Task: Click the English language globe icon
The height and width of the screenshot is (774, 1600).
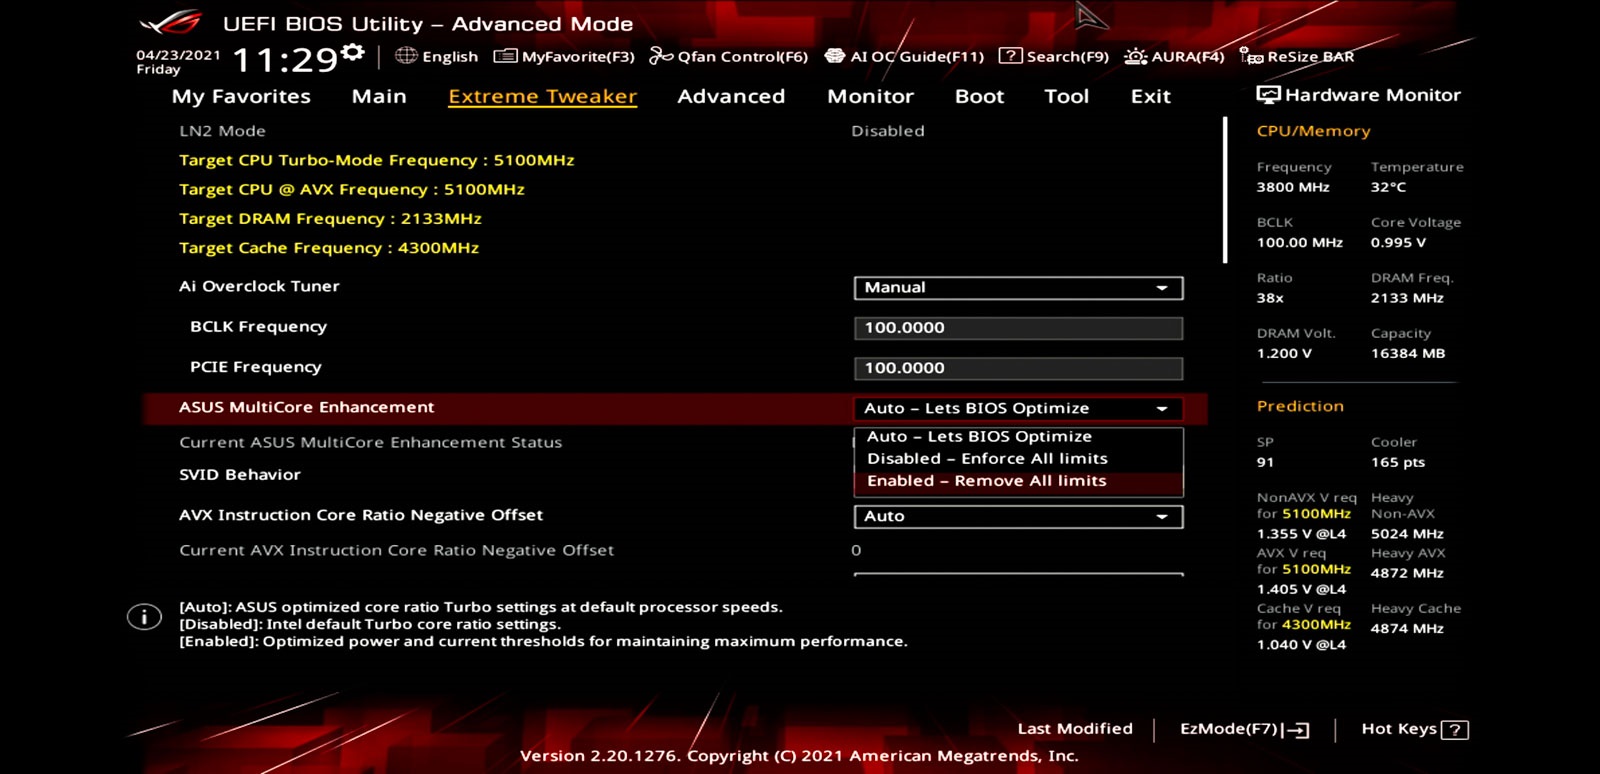Action: pos(406,56)
